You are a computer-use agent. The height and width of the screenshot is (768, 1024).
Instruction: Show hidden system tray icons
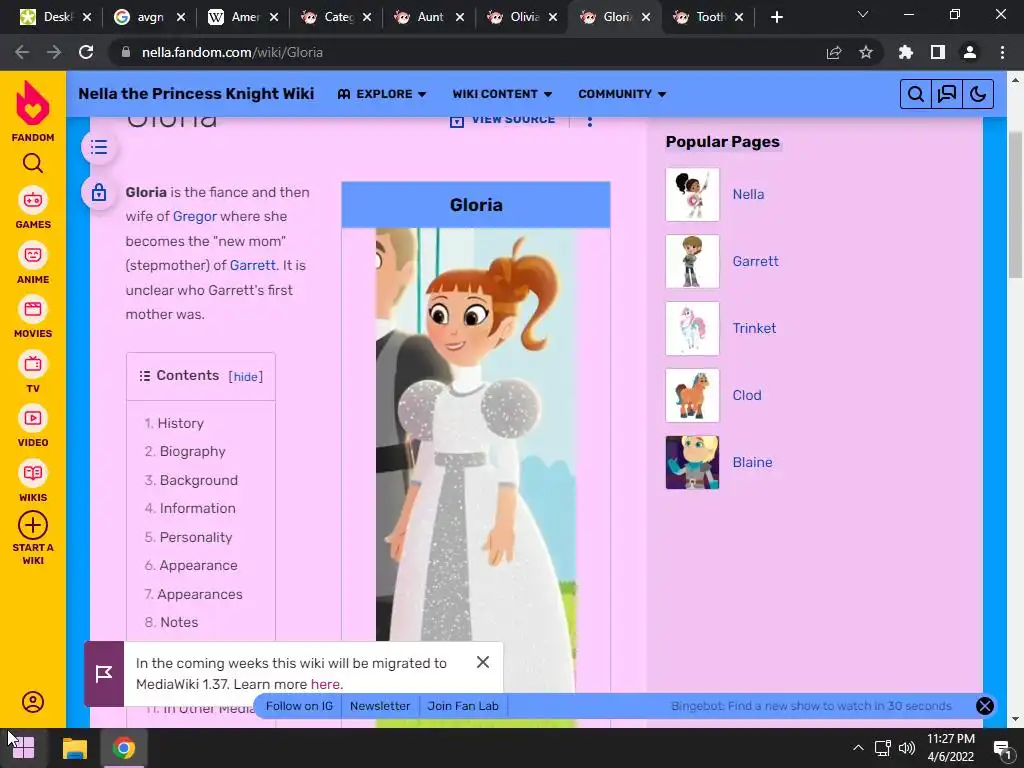(x=858, y=748)
